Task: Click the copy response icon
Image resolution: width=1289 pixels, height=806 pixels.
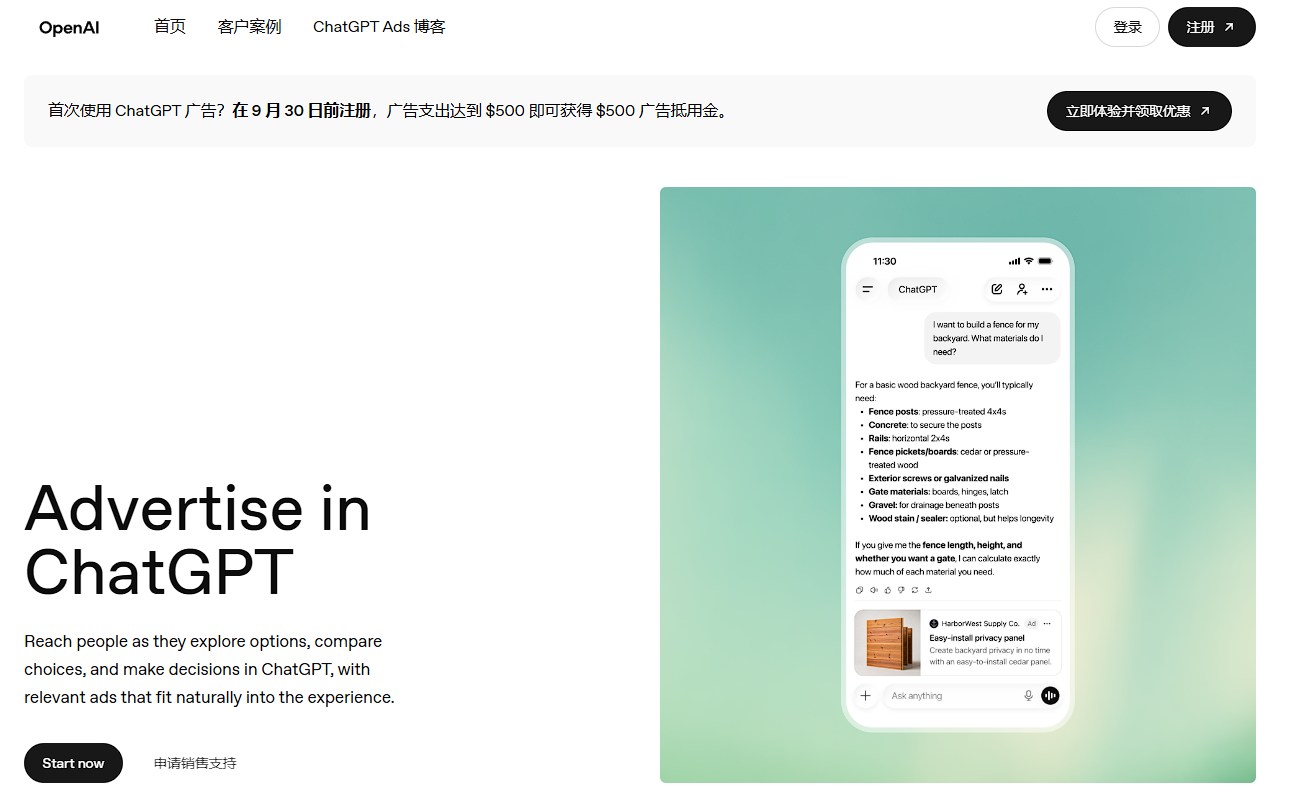Action: [859, 590]
